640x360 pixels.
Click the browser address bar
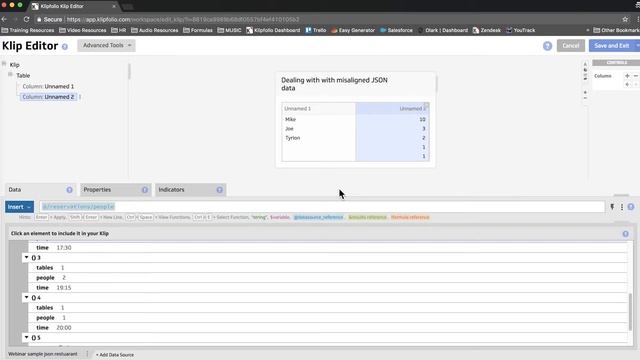(x=327, y=19)
